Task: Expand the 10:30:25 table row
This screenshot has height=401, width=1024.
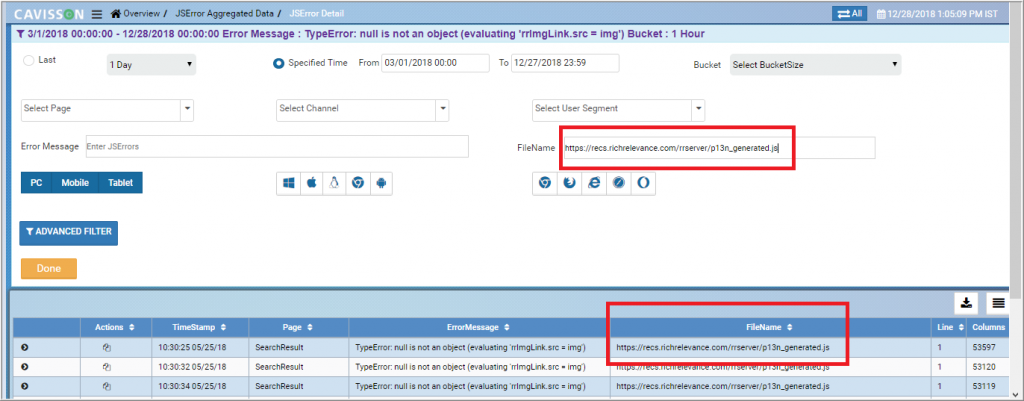Action: pyautogui.click(x=25, y=348)
